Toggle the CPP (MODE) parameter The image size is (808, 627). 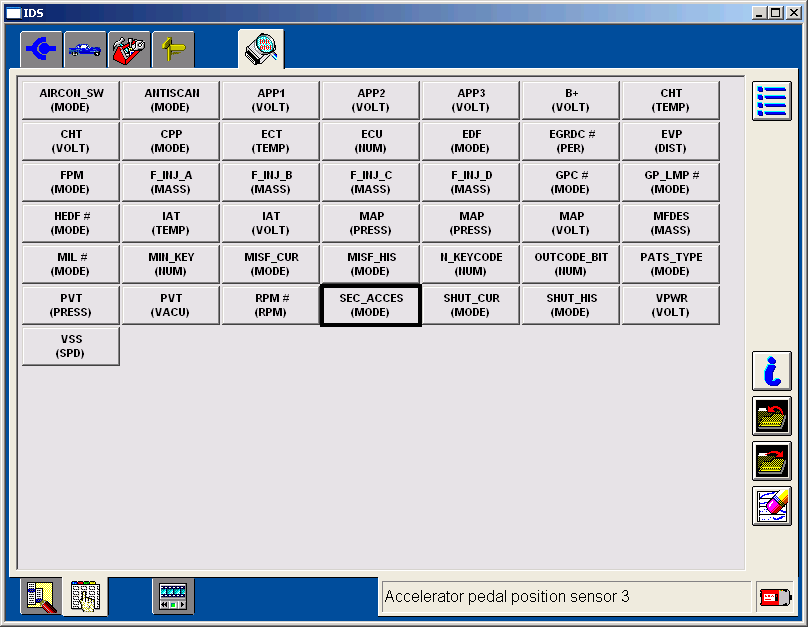tap(171, 141)
